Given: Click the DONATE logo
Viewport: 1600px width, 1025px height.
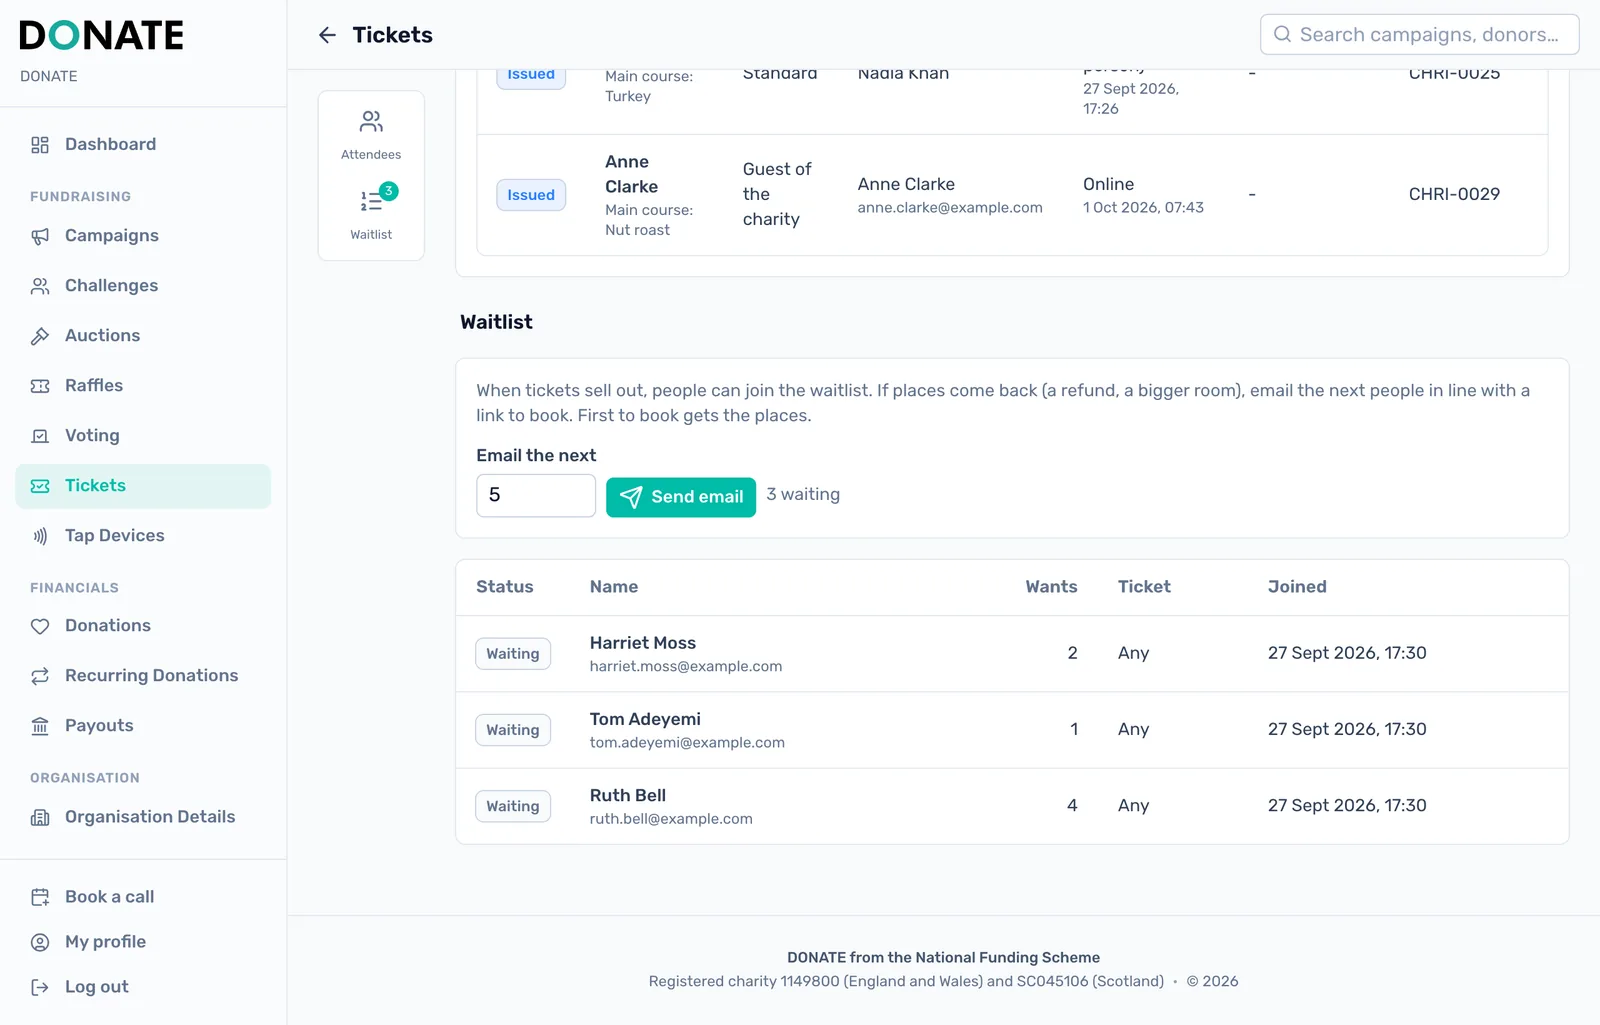Looking at the screenshot, I should 101,36.
